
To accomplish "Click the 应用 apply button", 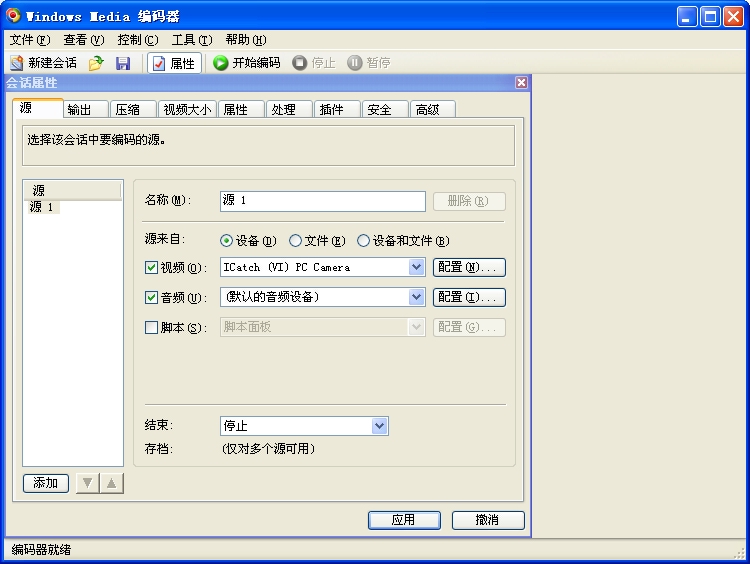I will 404,520.
